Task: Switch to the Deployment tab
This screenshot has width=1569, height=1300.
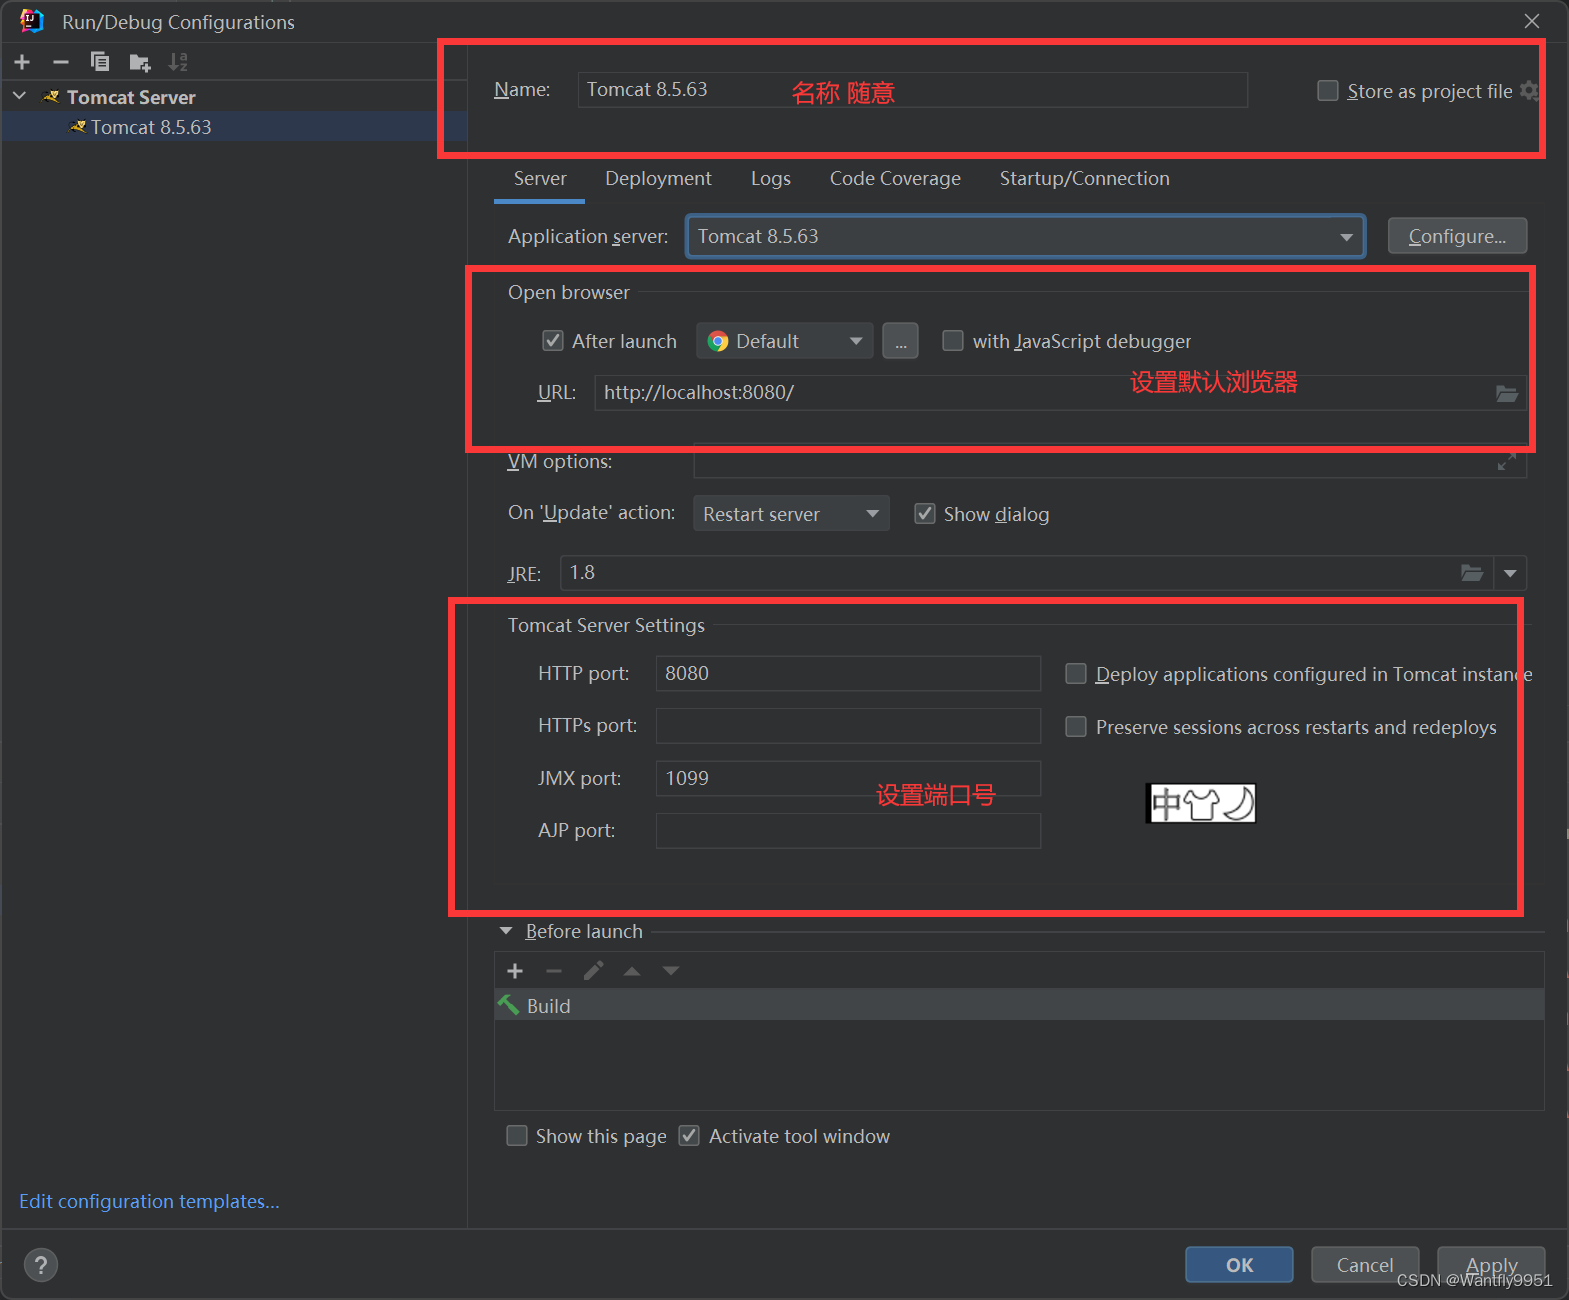Action: click(x=658, y=179)
